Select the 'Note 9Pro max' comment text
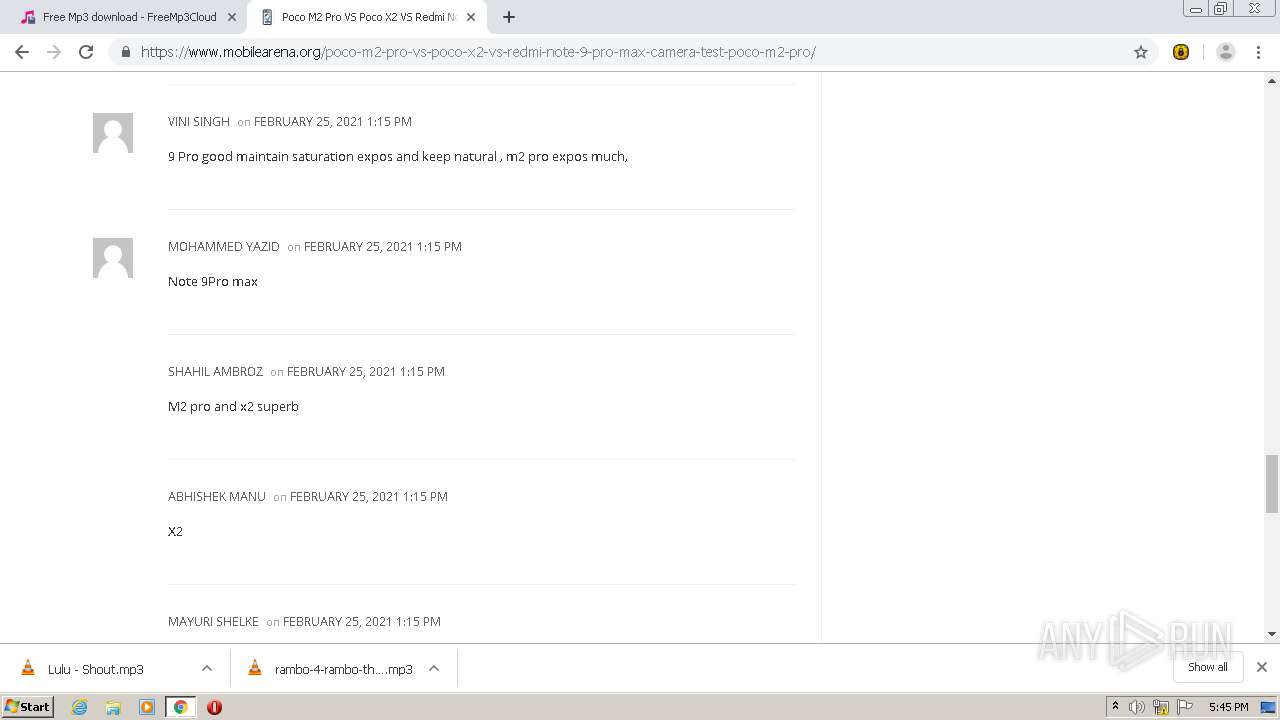 click(213, 281)
